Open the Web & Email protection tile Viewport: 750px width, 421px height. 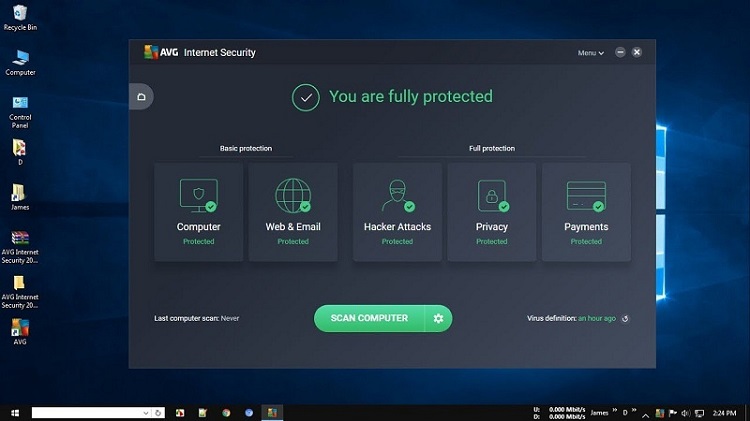[293, 212]
